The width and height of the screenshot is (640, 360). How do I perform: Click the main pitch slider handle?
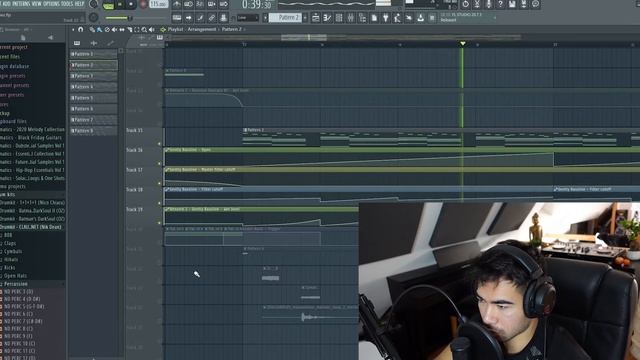pyautogui.click(x=130, y=18)
